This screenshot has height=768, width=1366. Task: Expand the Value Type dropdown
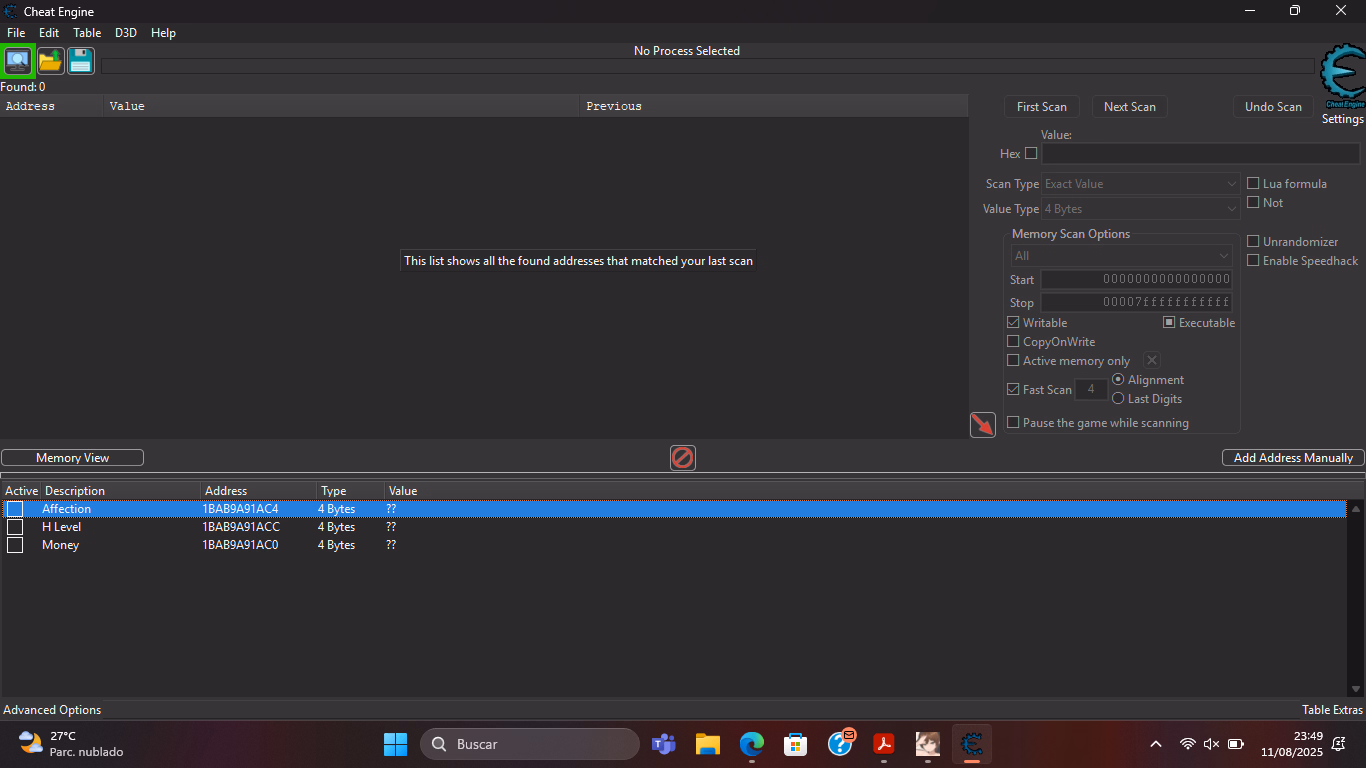pos(1140,209)
